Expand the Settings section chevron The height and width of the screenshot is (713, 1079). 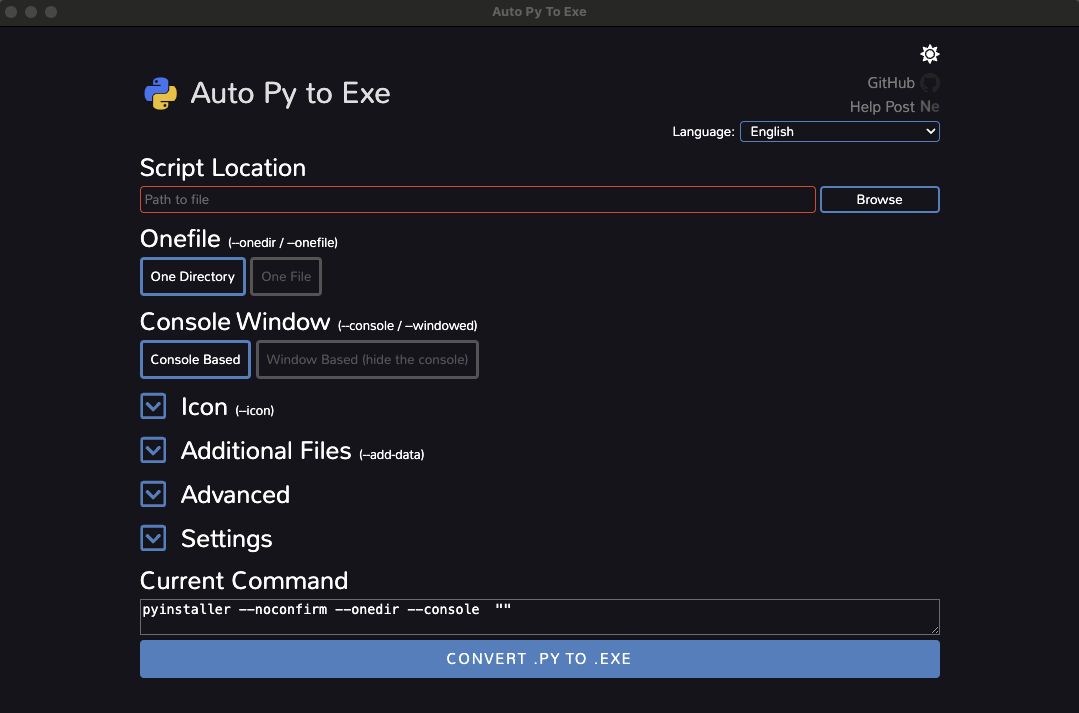[x=153, y=538]
